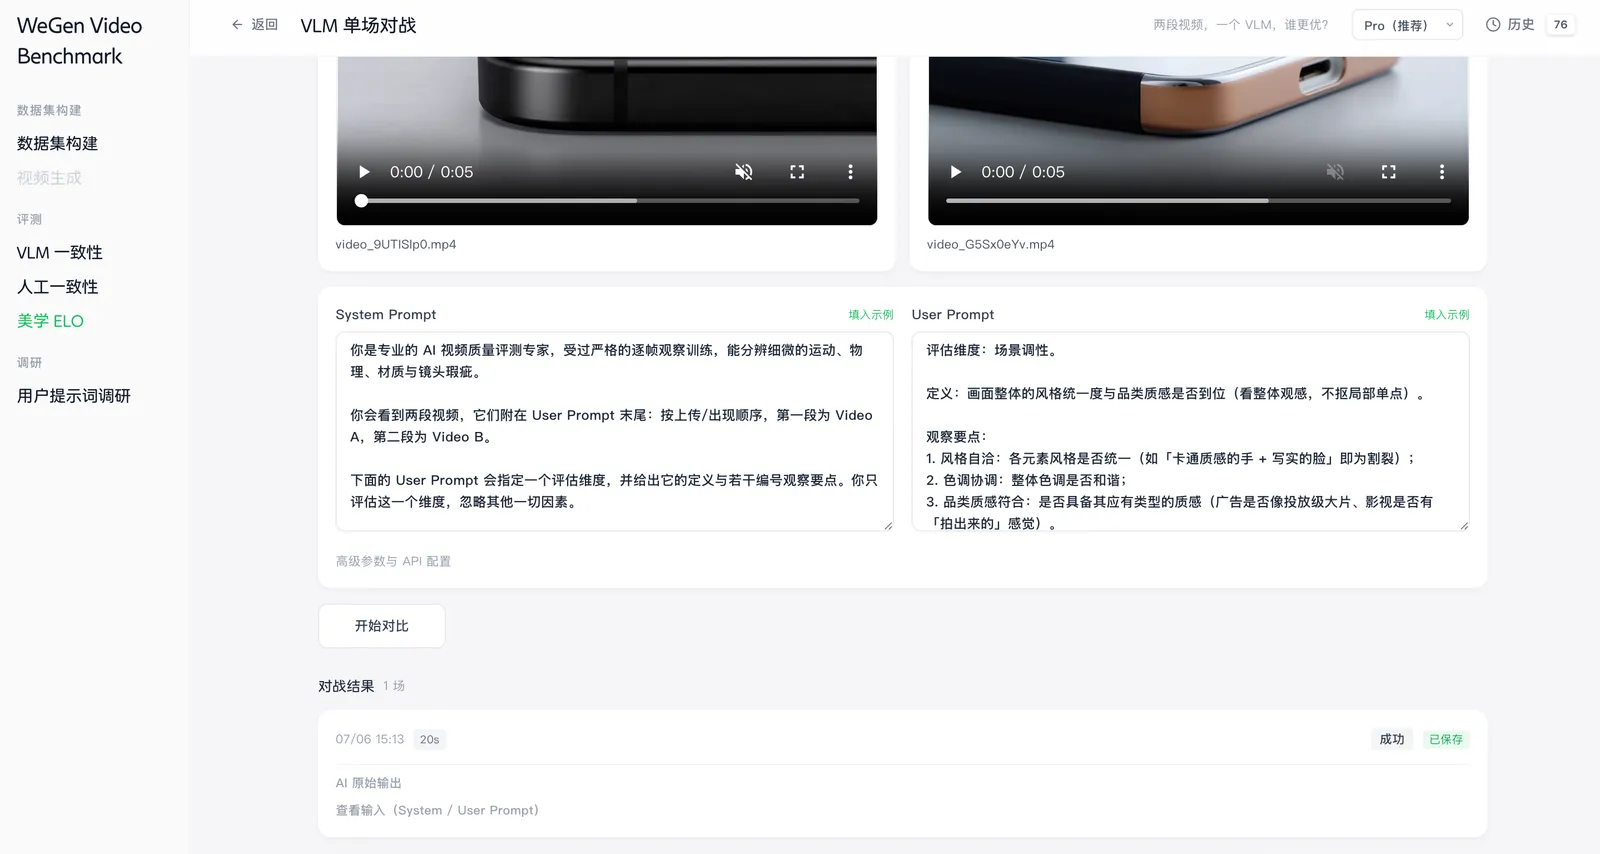Fill example for System Prompt
Viewport: 1600px width, 854px height.
coord(871,315)
